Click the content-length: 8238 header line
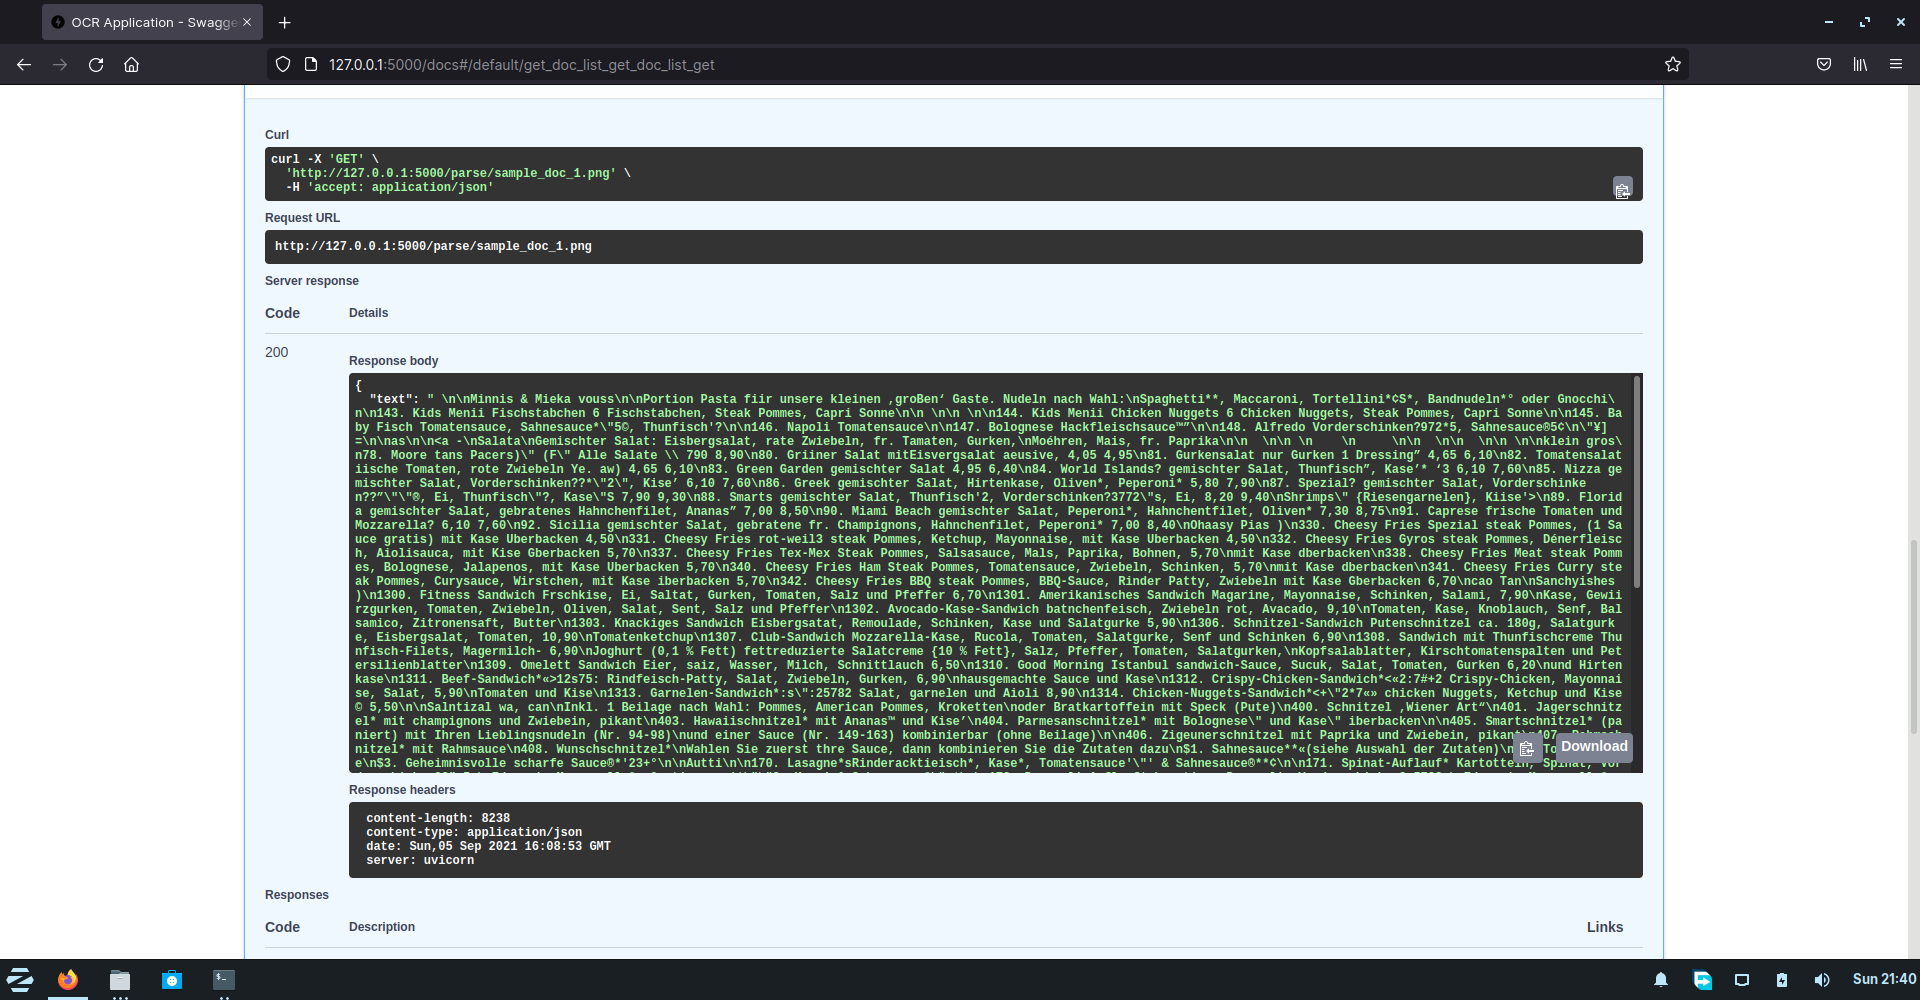Screen dimensions: 1920x1000 click(438, 818)
